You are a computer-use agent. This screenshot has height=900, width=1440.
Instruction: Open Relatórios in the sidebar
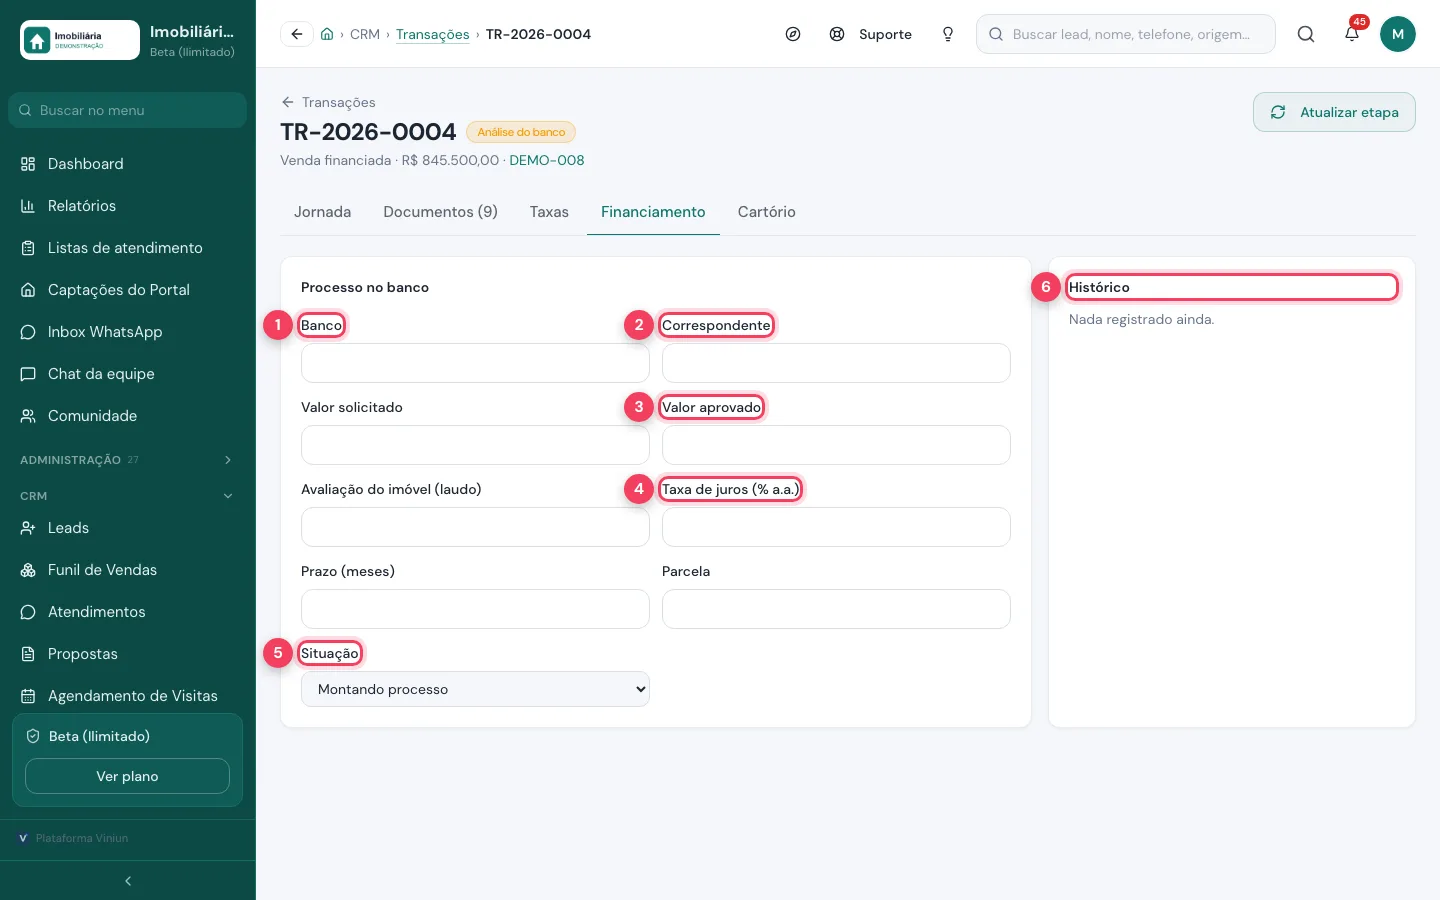pyautogui.click(x=128, y=206)
